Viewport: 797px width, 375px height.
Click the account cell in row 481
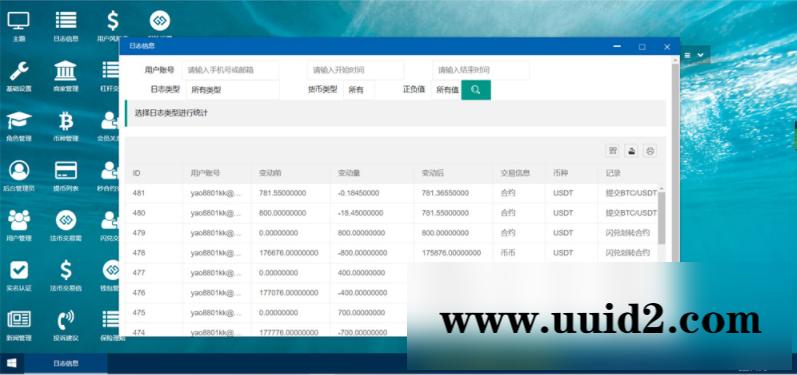[x=216, y=193]
